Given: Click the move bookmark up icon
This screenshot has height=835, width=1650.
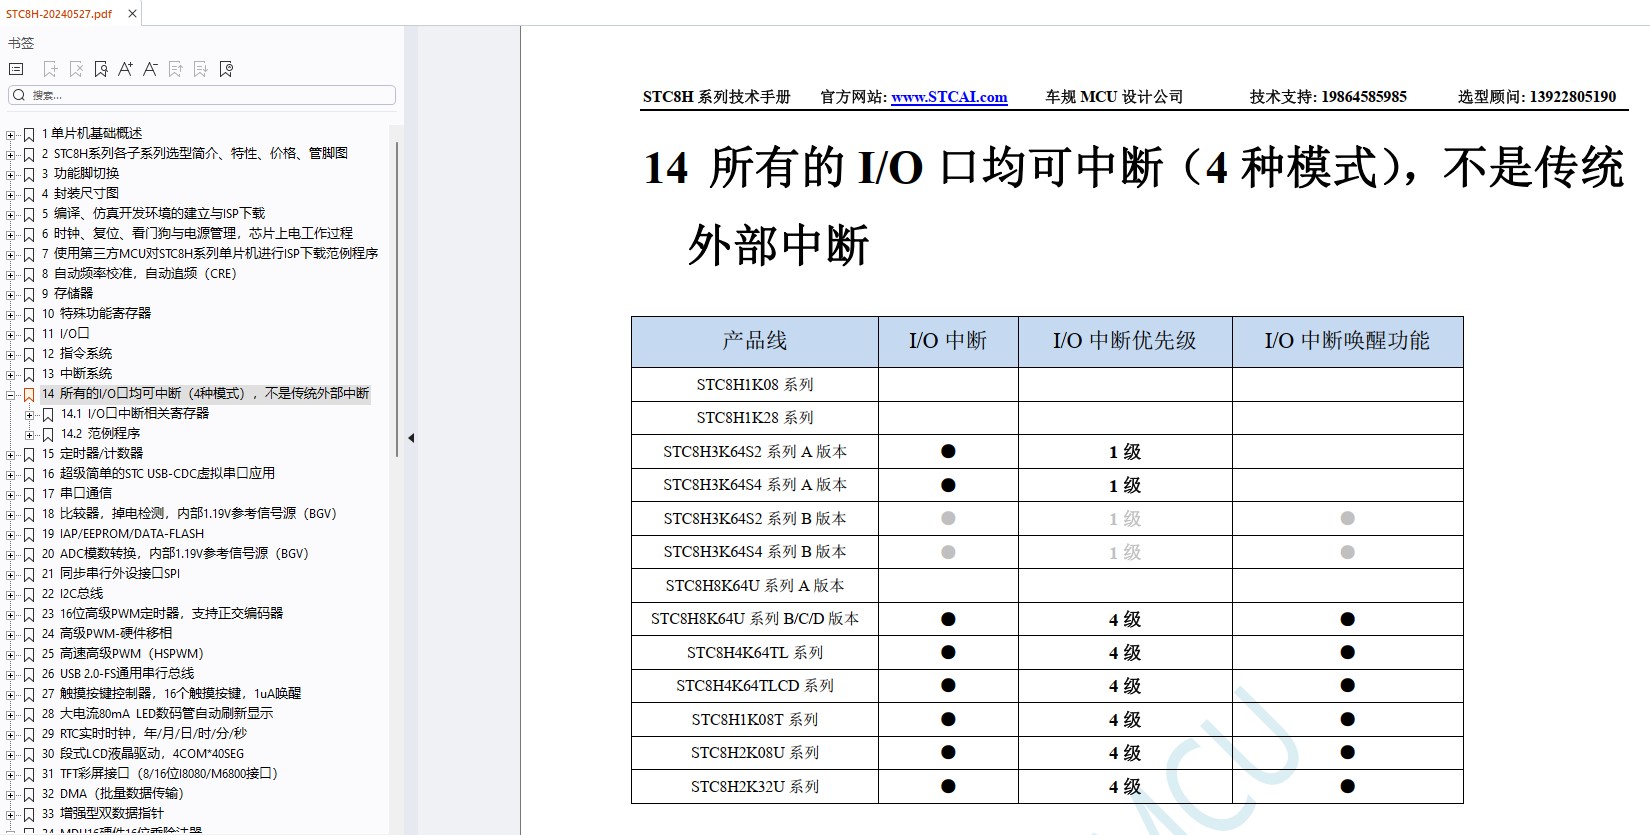Looking at the screenshot, I should coord(175,69).
